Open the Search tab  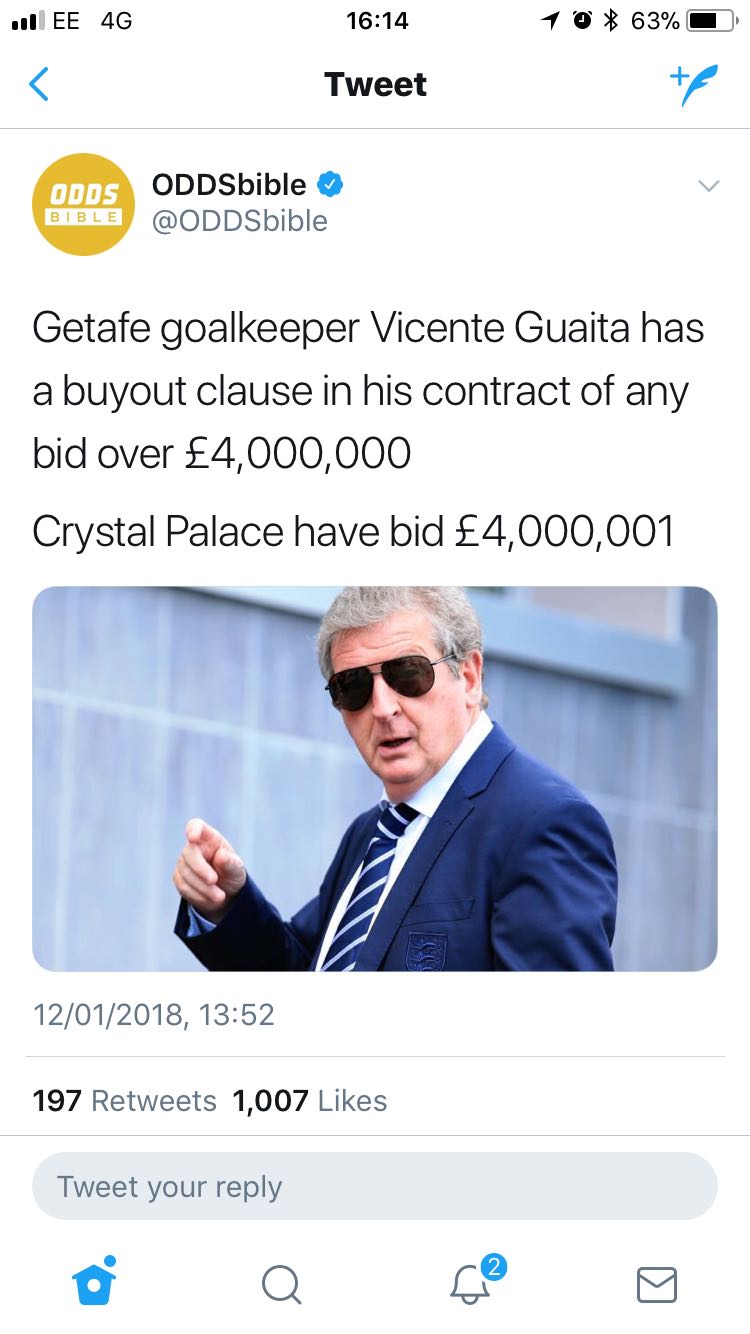tap(281, 1284)
